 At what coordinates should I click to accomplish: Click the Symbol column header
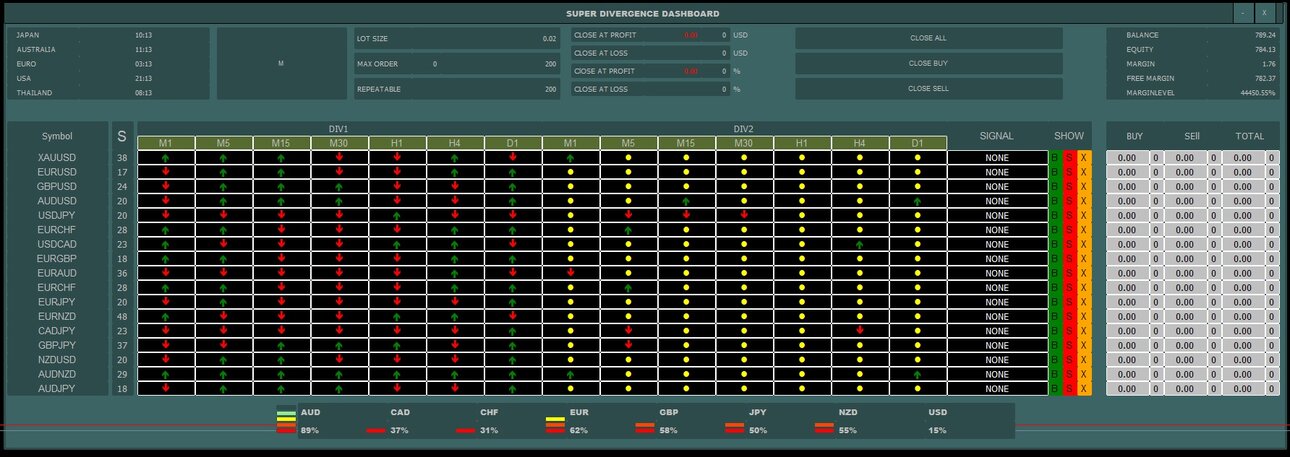pos(57,136)
